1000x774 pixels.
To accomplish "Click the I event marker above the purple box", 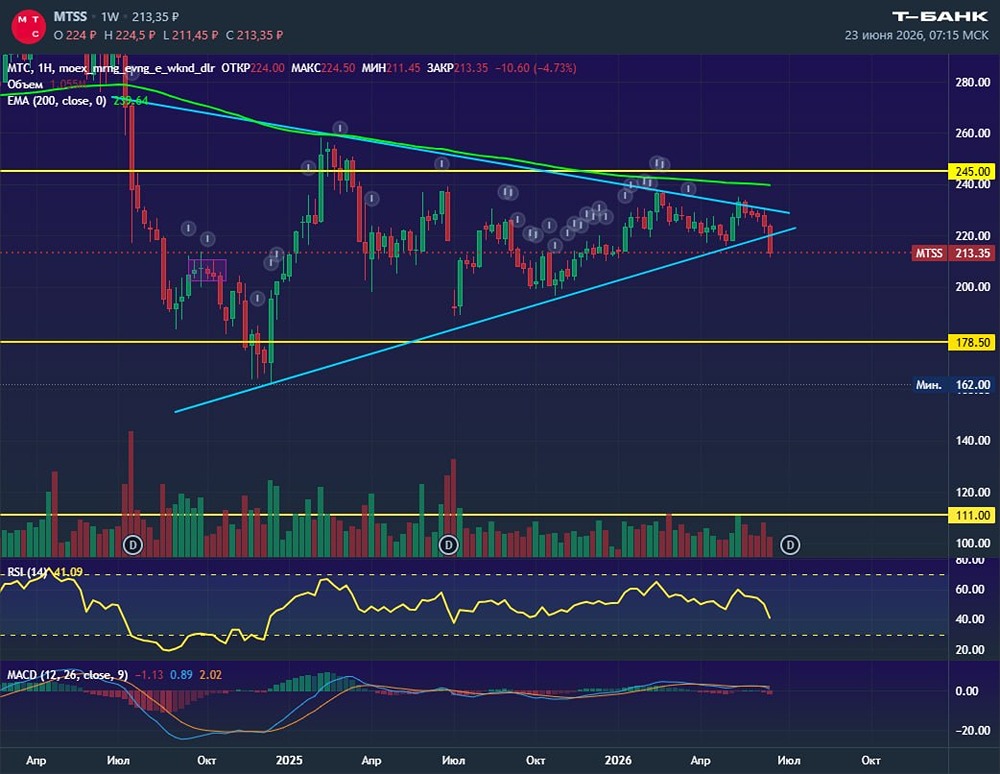I will (x=208, y=239).
